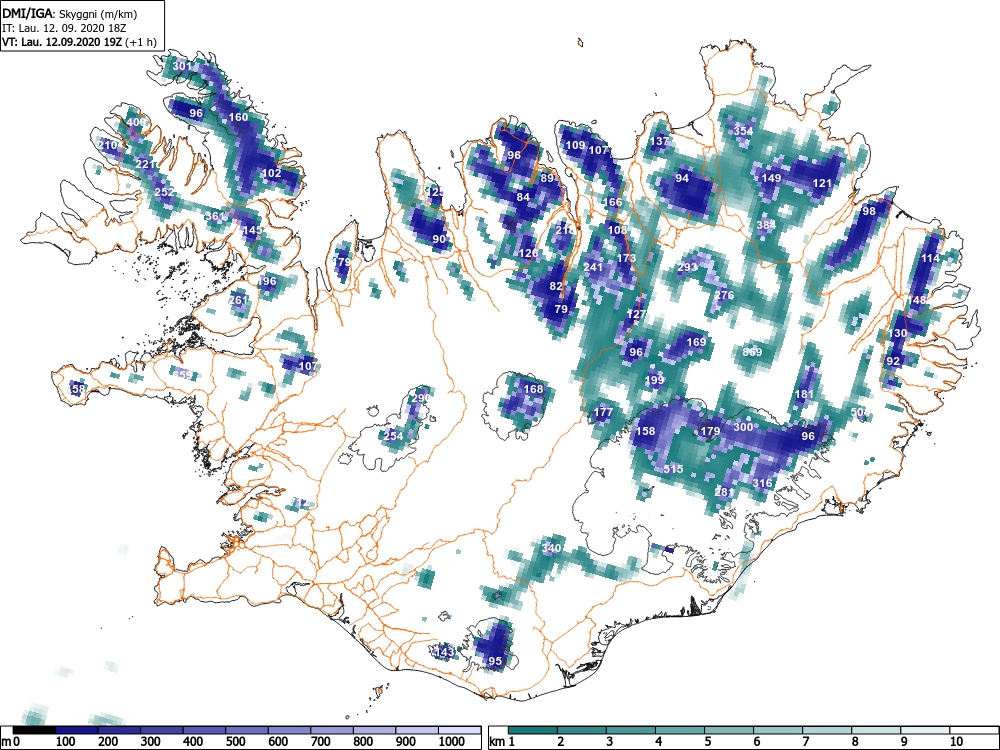Click the visibility value '252' on the map

164,192
